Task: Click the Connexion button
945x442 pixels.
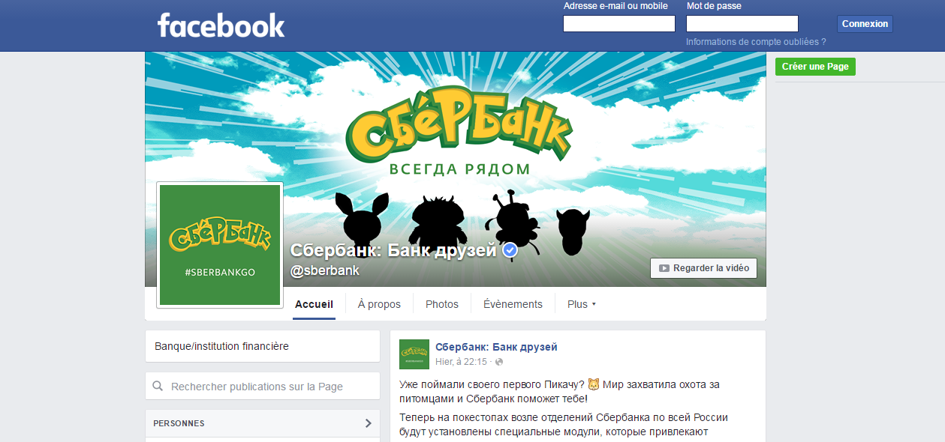Action: pyautogui.click(x=865, y=24)
